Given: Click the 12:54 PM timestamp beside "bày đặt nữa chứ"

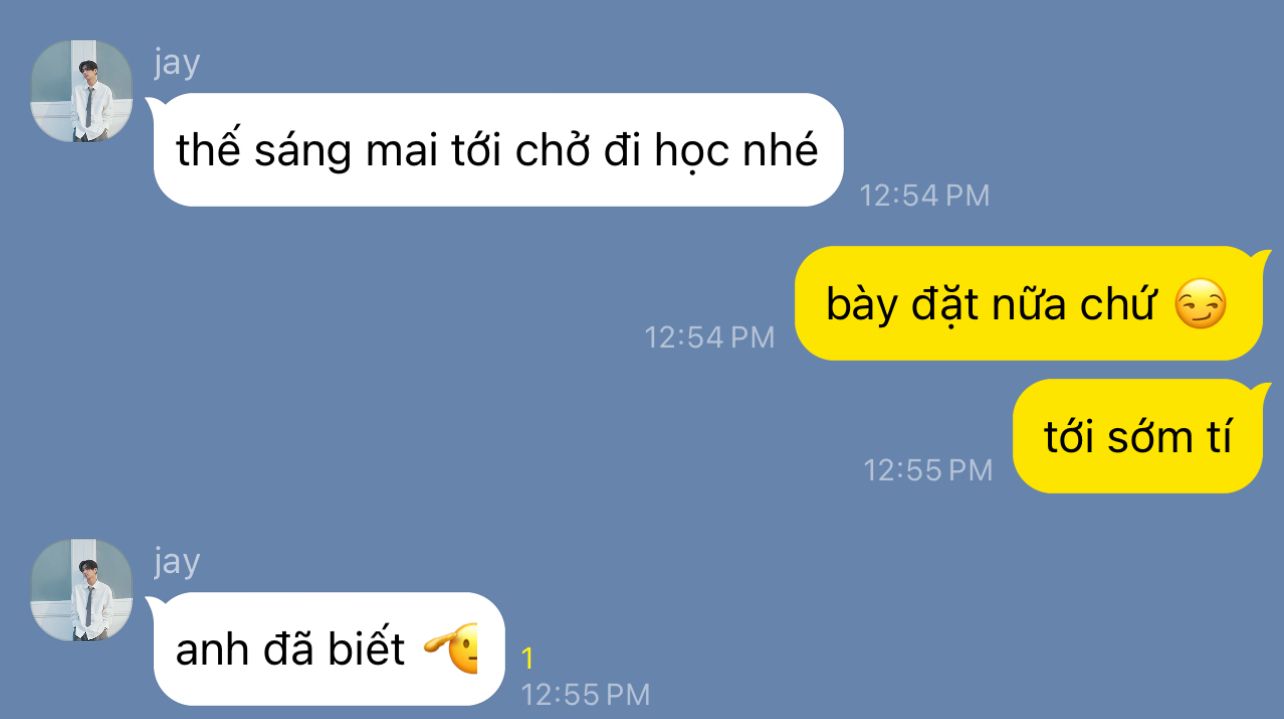Looking at the screenshot, I should 710,337.
